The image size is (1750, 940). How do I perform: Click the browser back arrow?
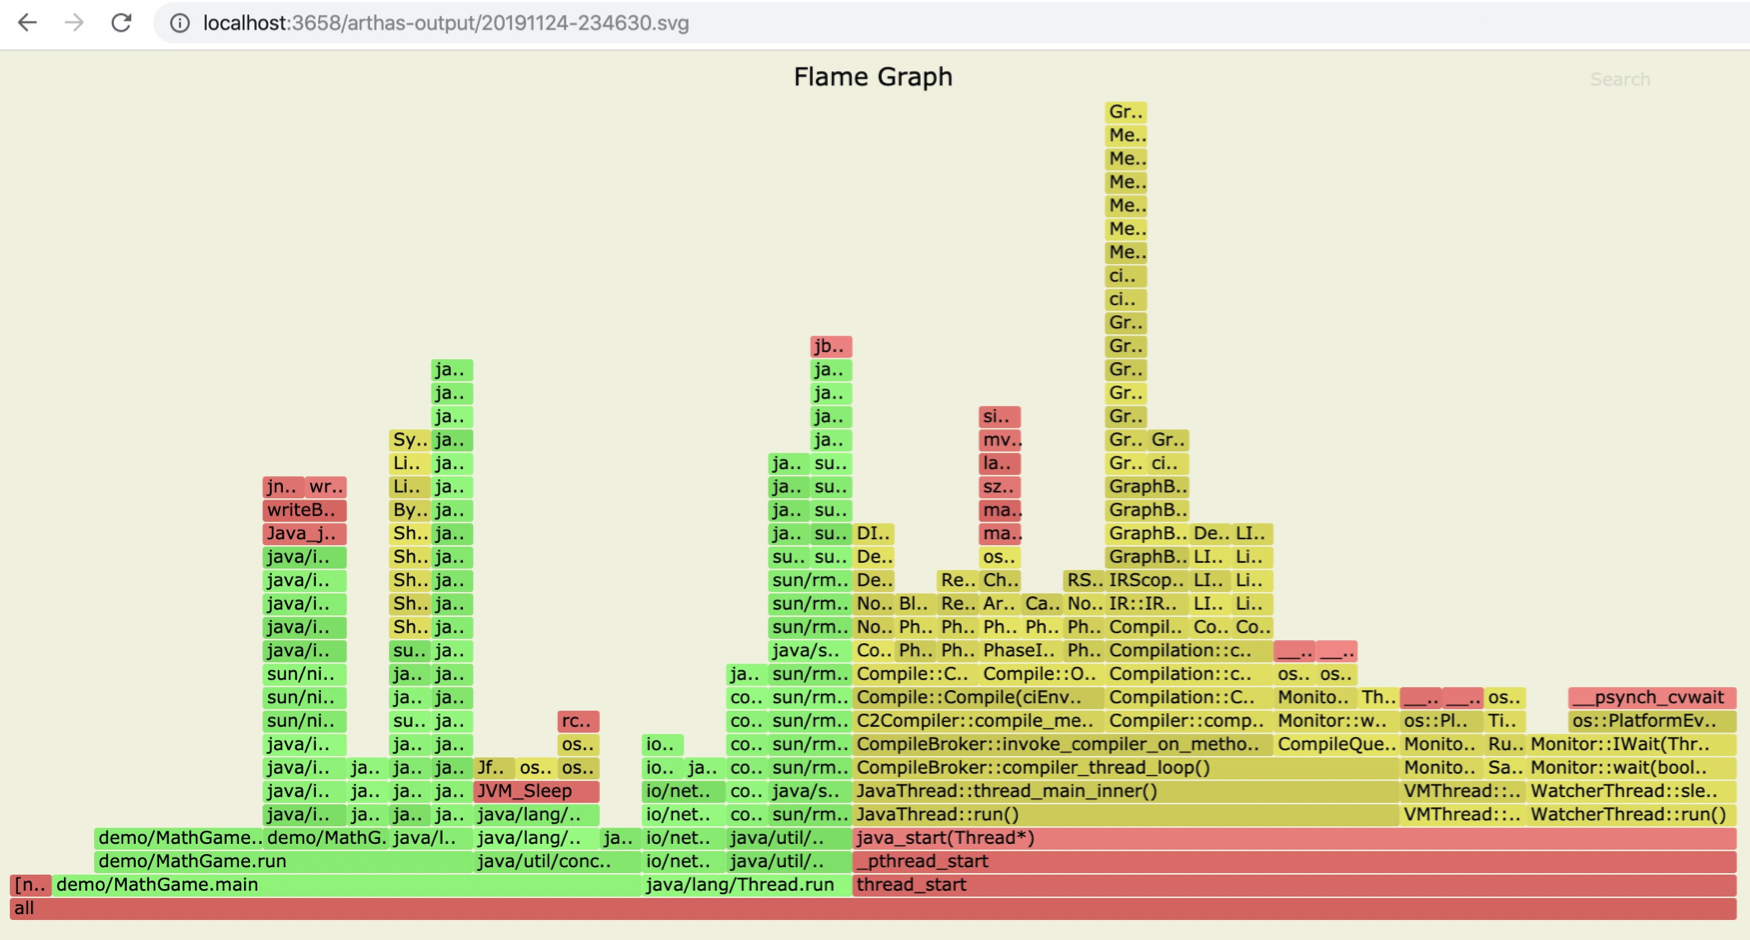pos(27,22)
